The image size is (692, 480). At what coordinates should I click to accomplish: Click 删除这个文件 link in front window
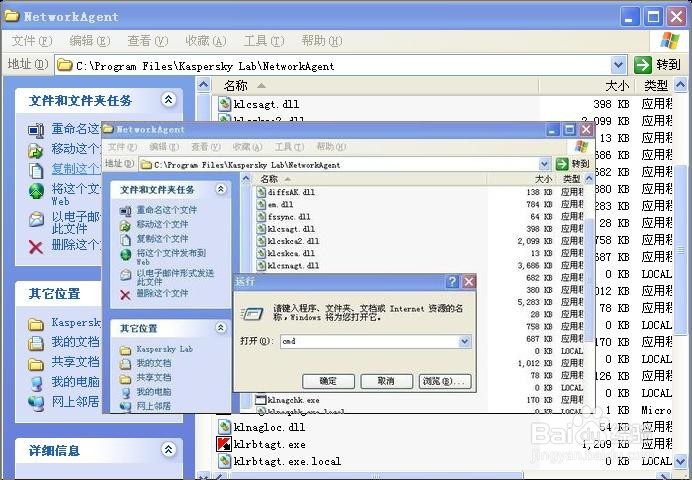click(162, 293)
